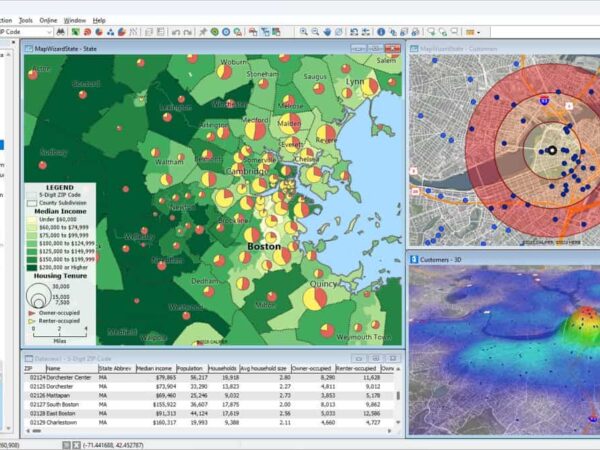Open the Help menu
This screenshot has height=450, width=600.
point(99,19)
